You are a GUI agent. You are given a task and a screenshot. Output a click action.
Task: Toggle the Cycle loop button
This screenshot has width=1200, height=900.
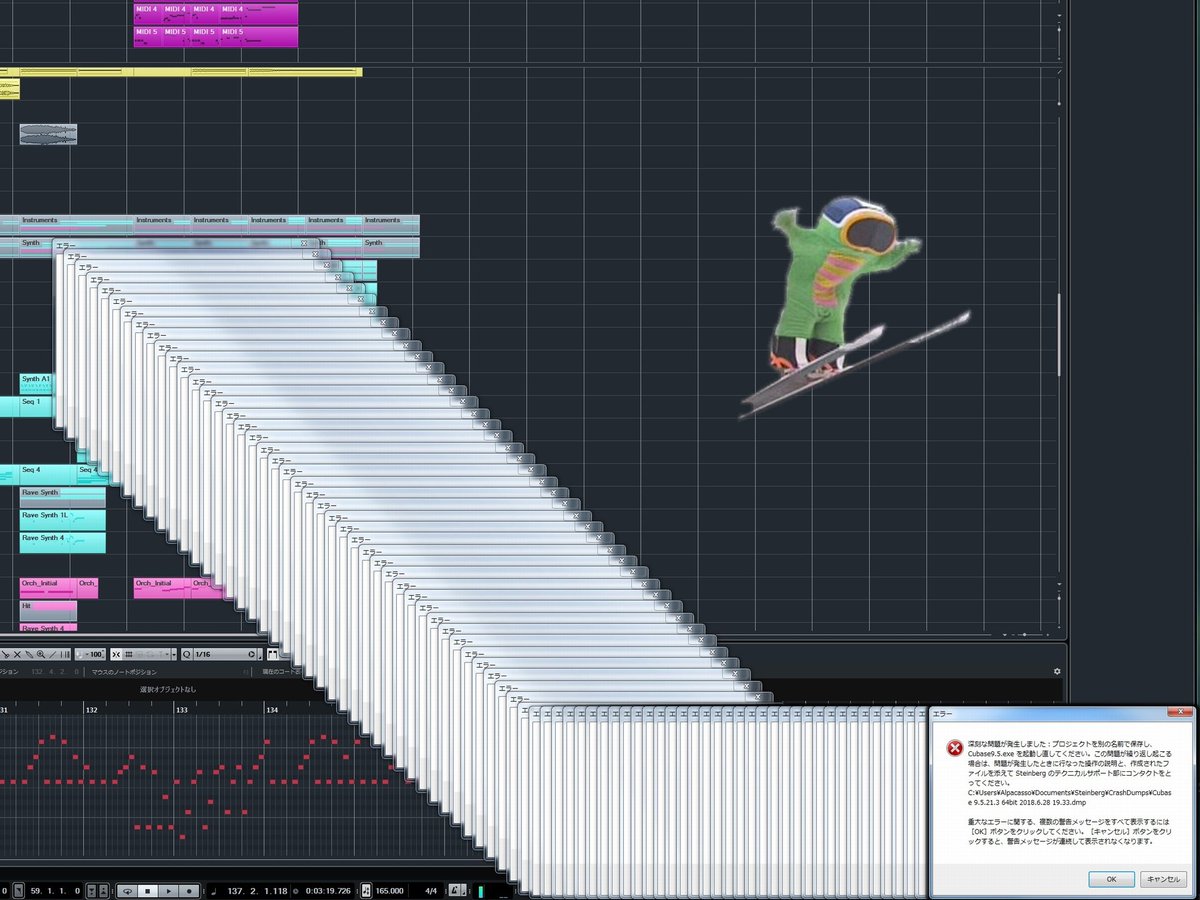127,891
